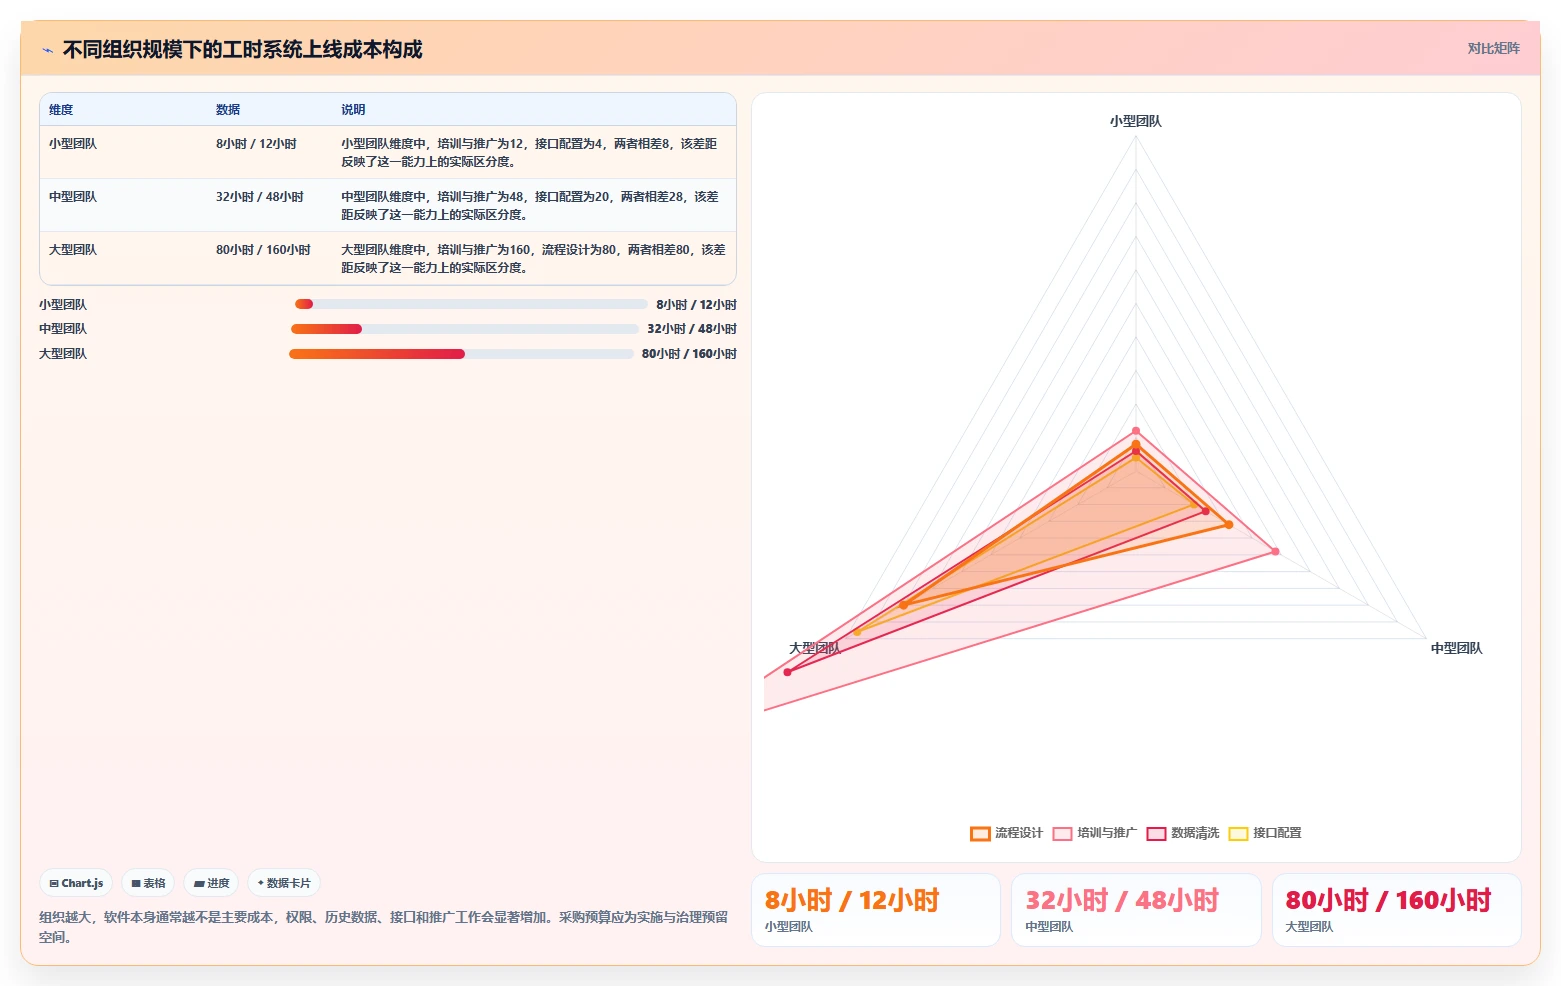1561x986 pixels.
Task: Click the Chart.js tag
Action: click(76, 883)
